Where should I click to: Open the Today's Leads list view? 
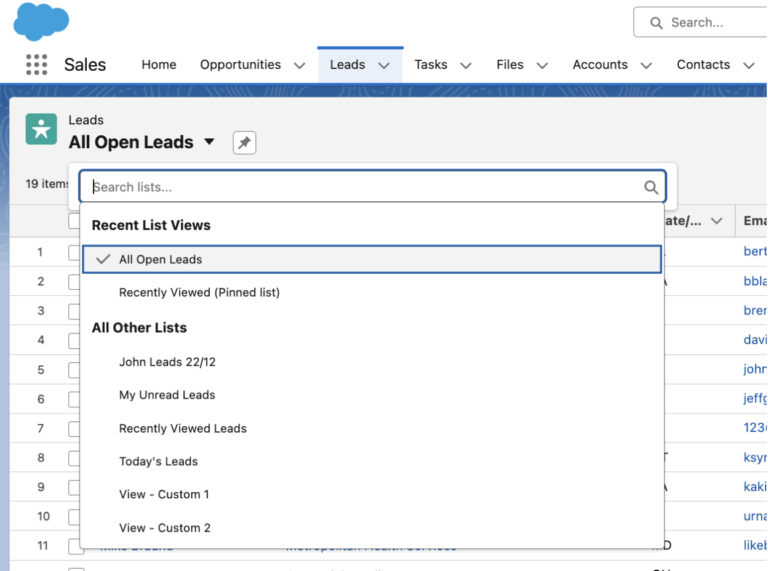point(158,461)
